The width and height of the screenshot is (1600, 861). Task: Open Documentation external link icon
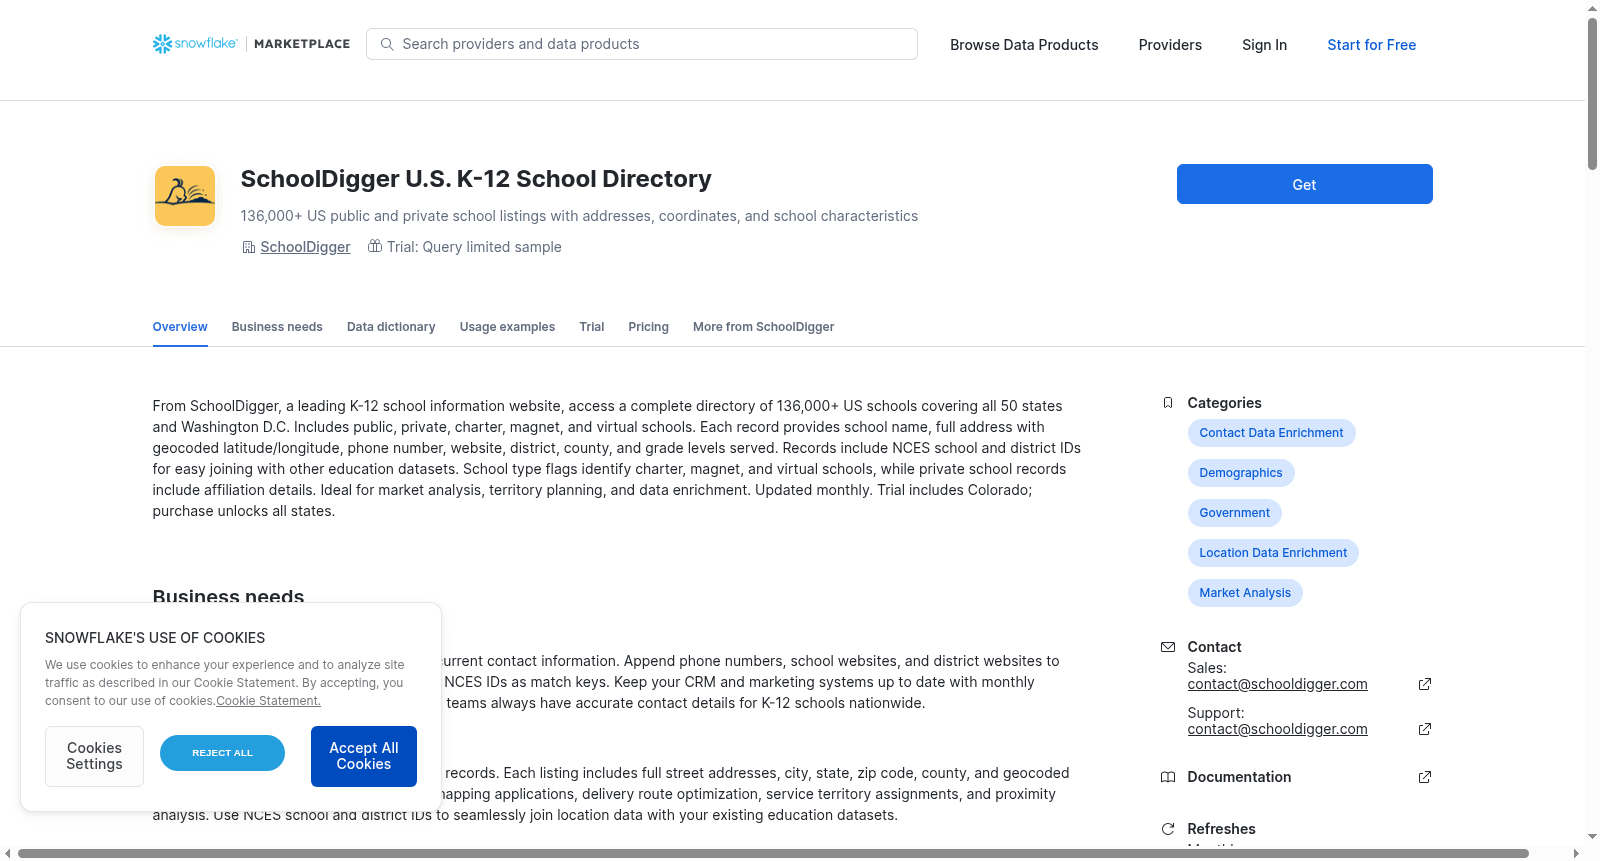[1425, 777]
